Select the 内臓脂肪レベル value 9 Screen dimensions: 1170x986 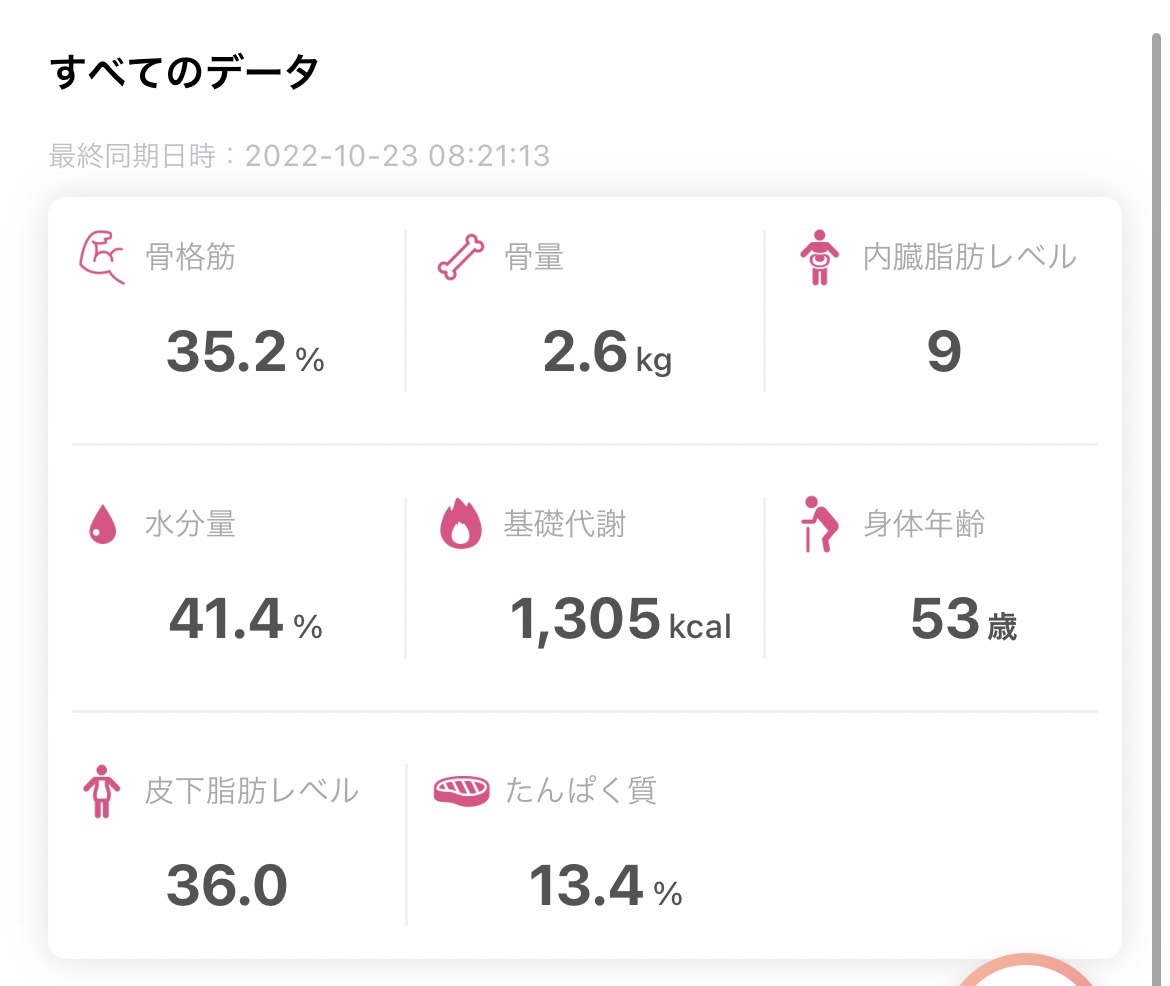944,351
